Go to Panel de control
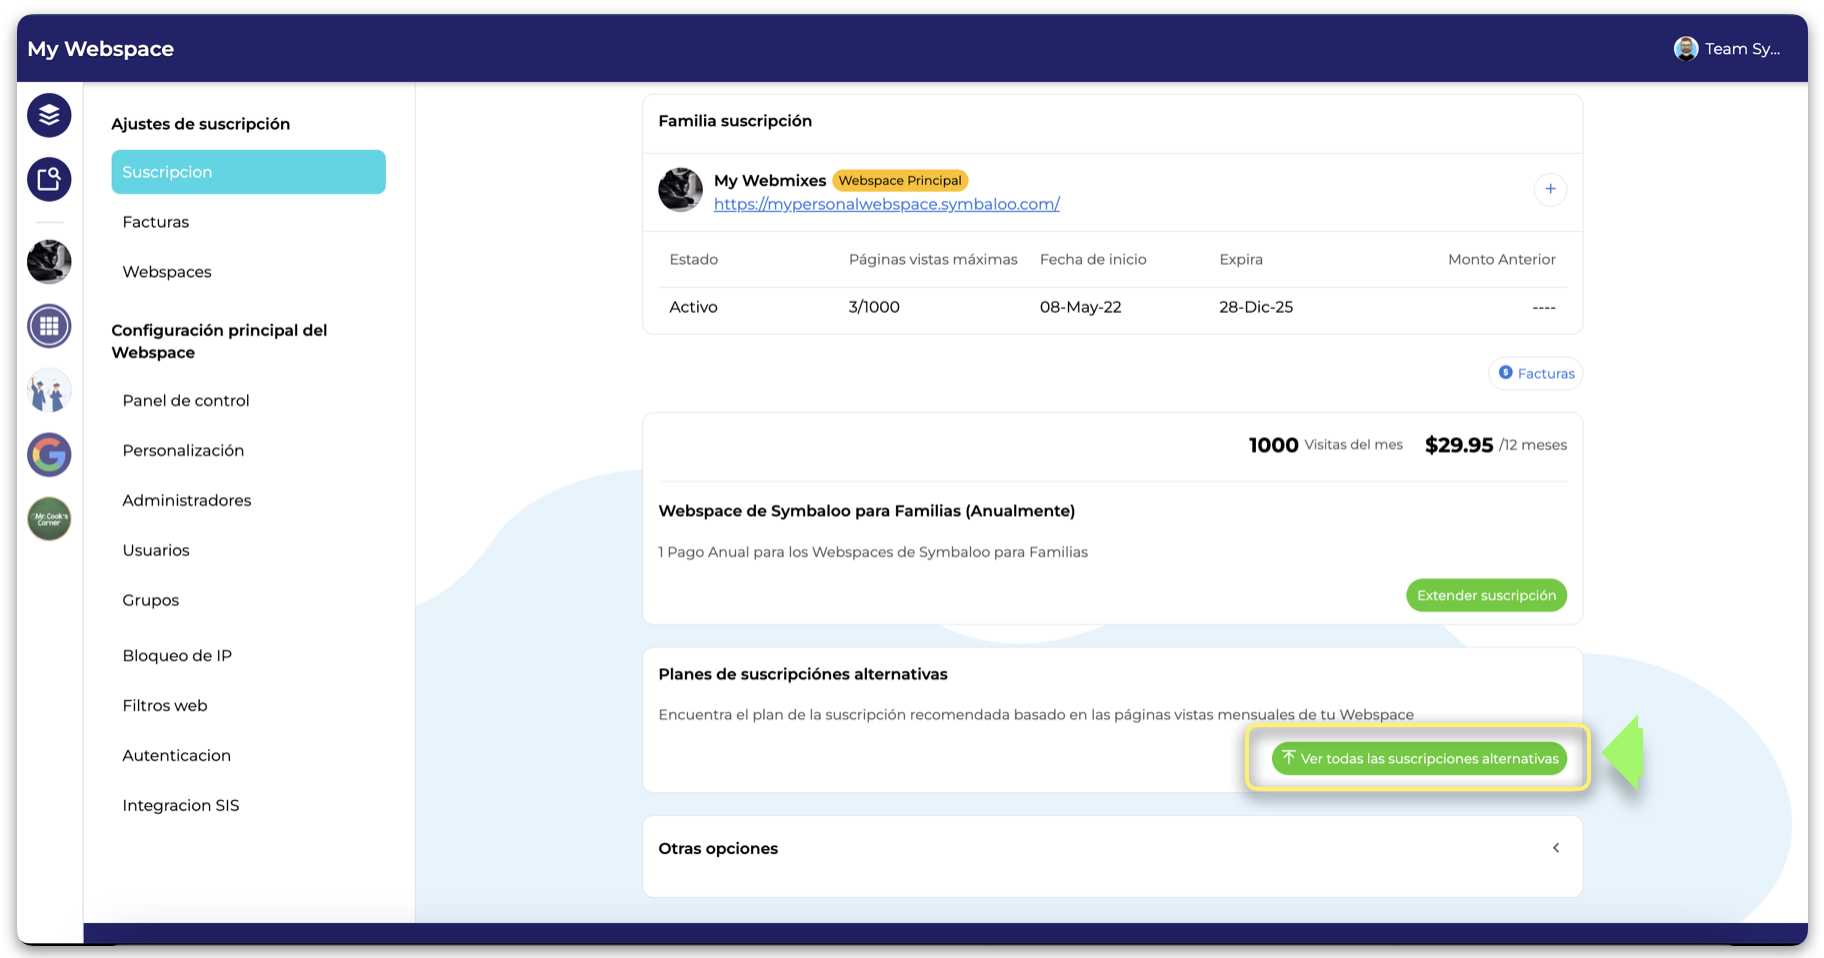The height and width of the screenshot is (958, 1824). point(186,400)
